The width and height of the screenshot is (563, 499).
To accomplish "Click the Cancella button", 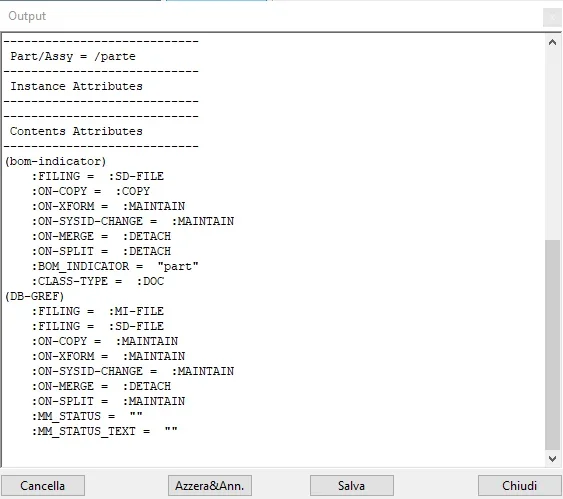I will (43, 485).
